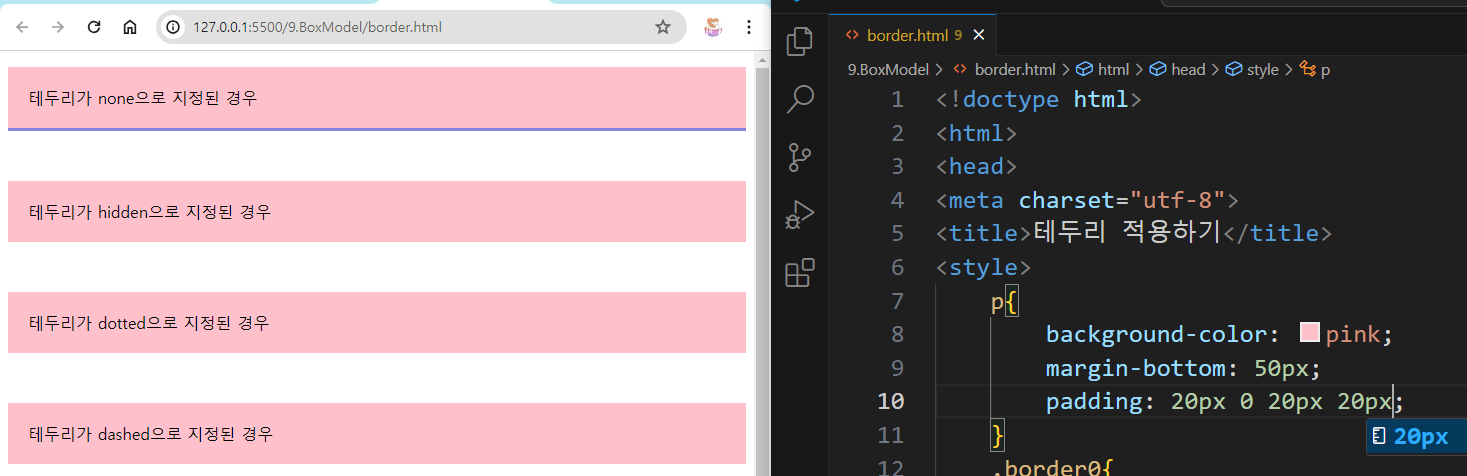Click the border.html breadcrumb item

[1004, 70]
